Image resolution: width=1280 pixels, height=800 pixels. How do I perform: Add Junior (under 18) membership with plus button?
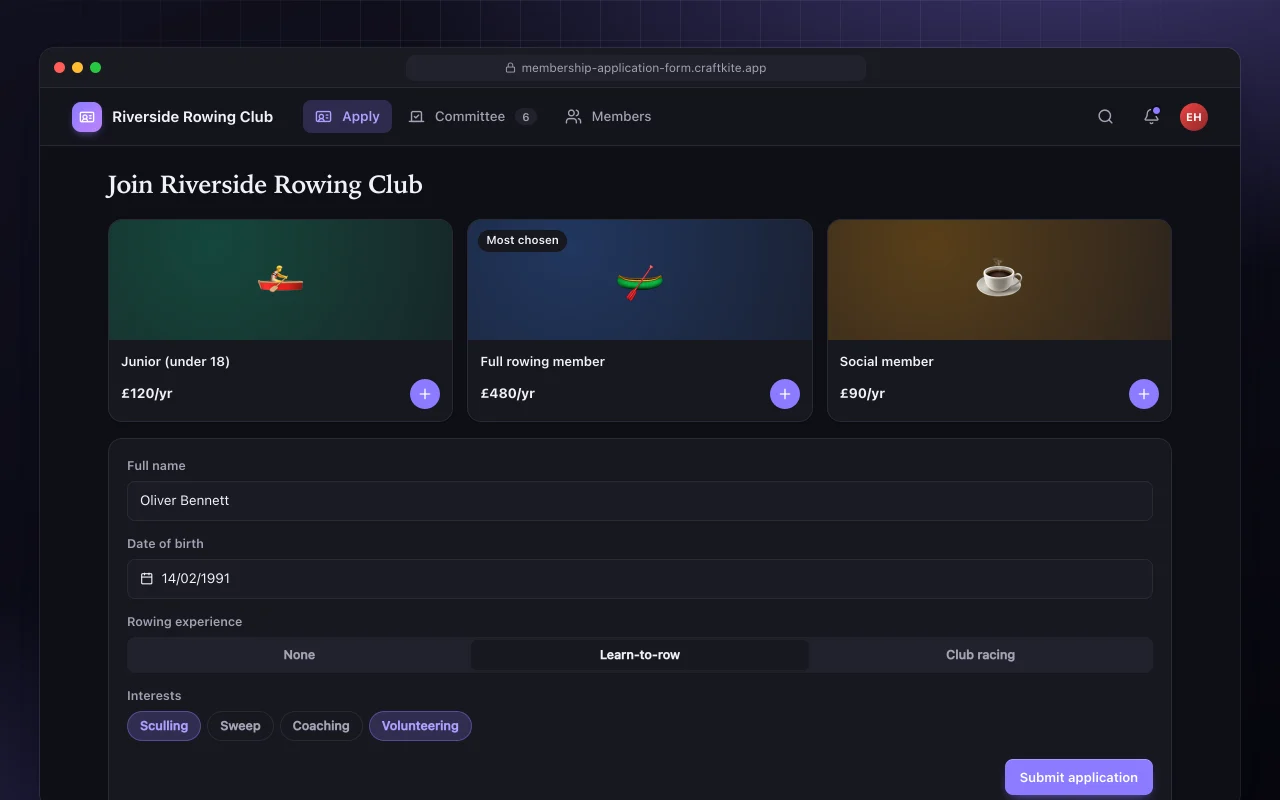425,394
